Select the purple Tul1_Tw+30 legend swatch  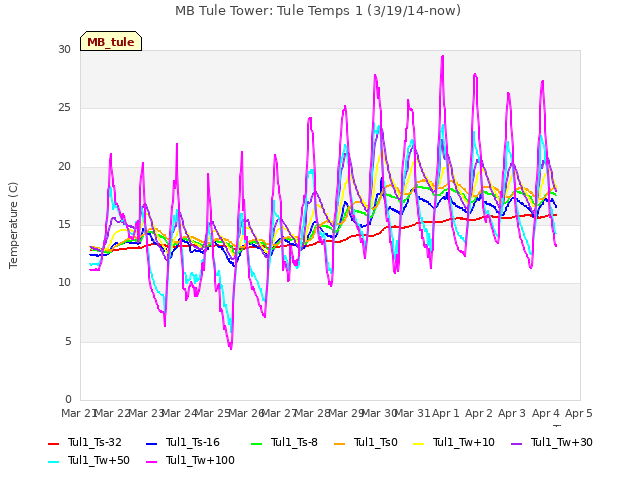[516, 443]
